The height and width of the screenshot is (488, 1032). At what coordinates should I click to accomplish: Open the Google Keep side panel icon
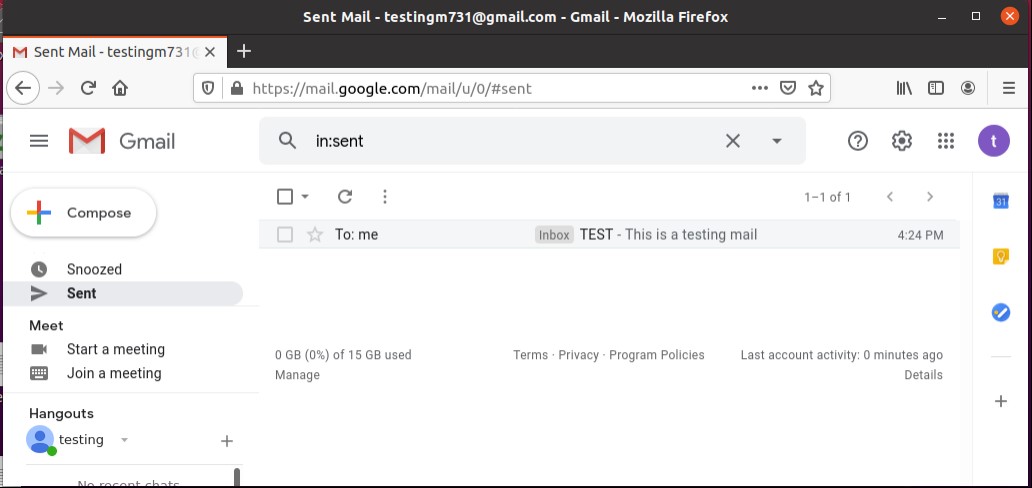1000,257
